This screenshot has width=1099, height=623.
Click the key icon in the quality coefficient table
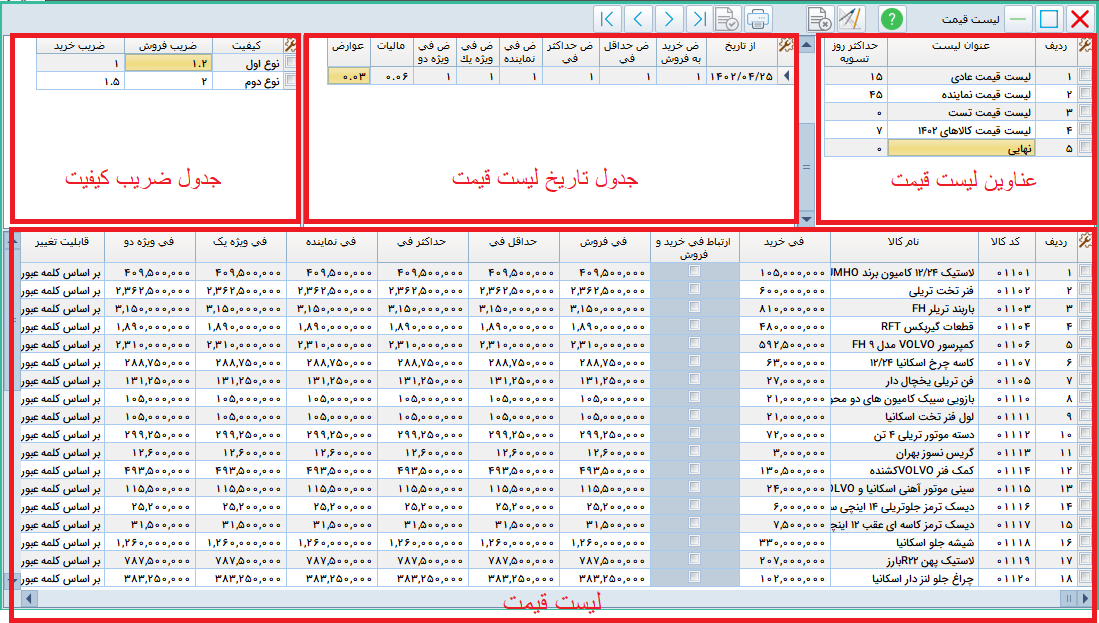pyautogui.click(x=291, y=45)
